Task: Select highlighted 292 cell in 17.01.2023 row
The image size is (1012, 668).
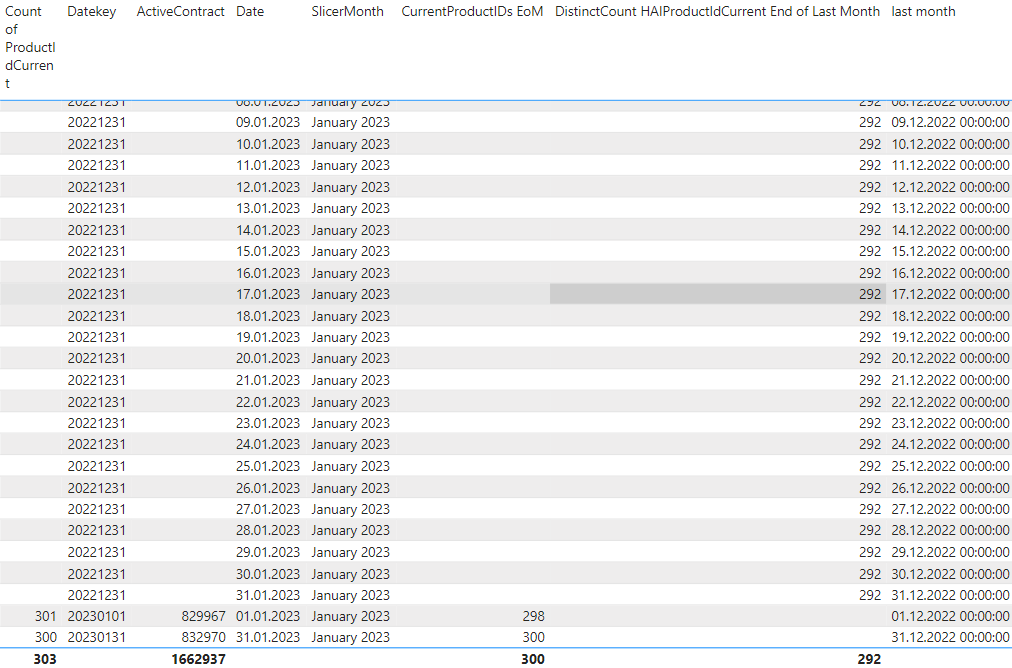Action: (718, 294)
